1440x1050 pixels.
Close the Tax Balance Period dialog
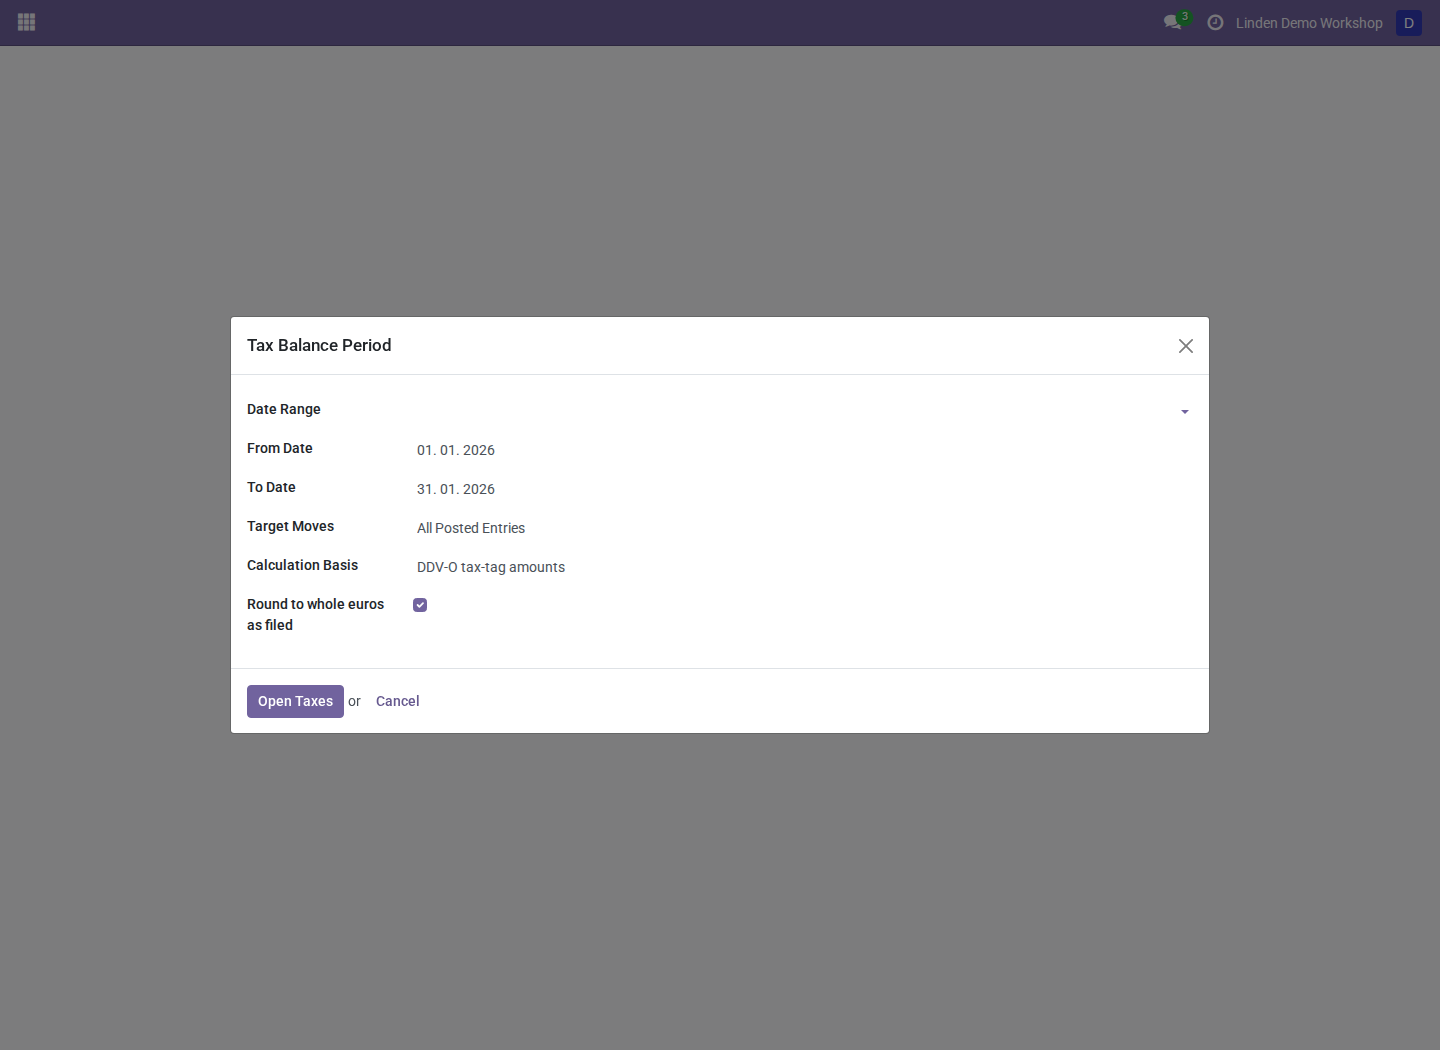coord(1186,346)
